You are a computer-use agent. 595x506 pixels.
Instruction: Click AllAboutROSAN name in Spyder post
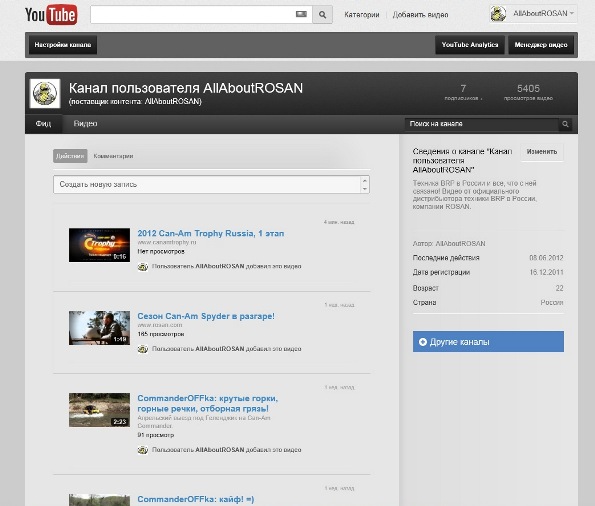pos(219,349)
